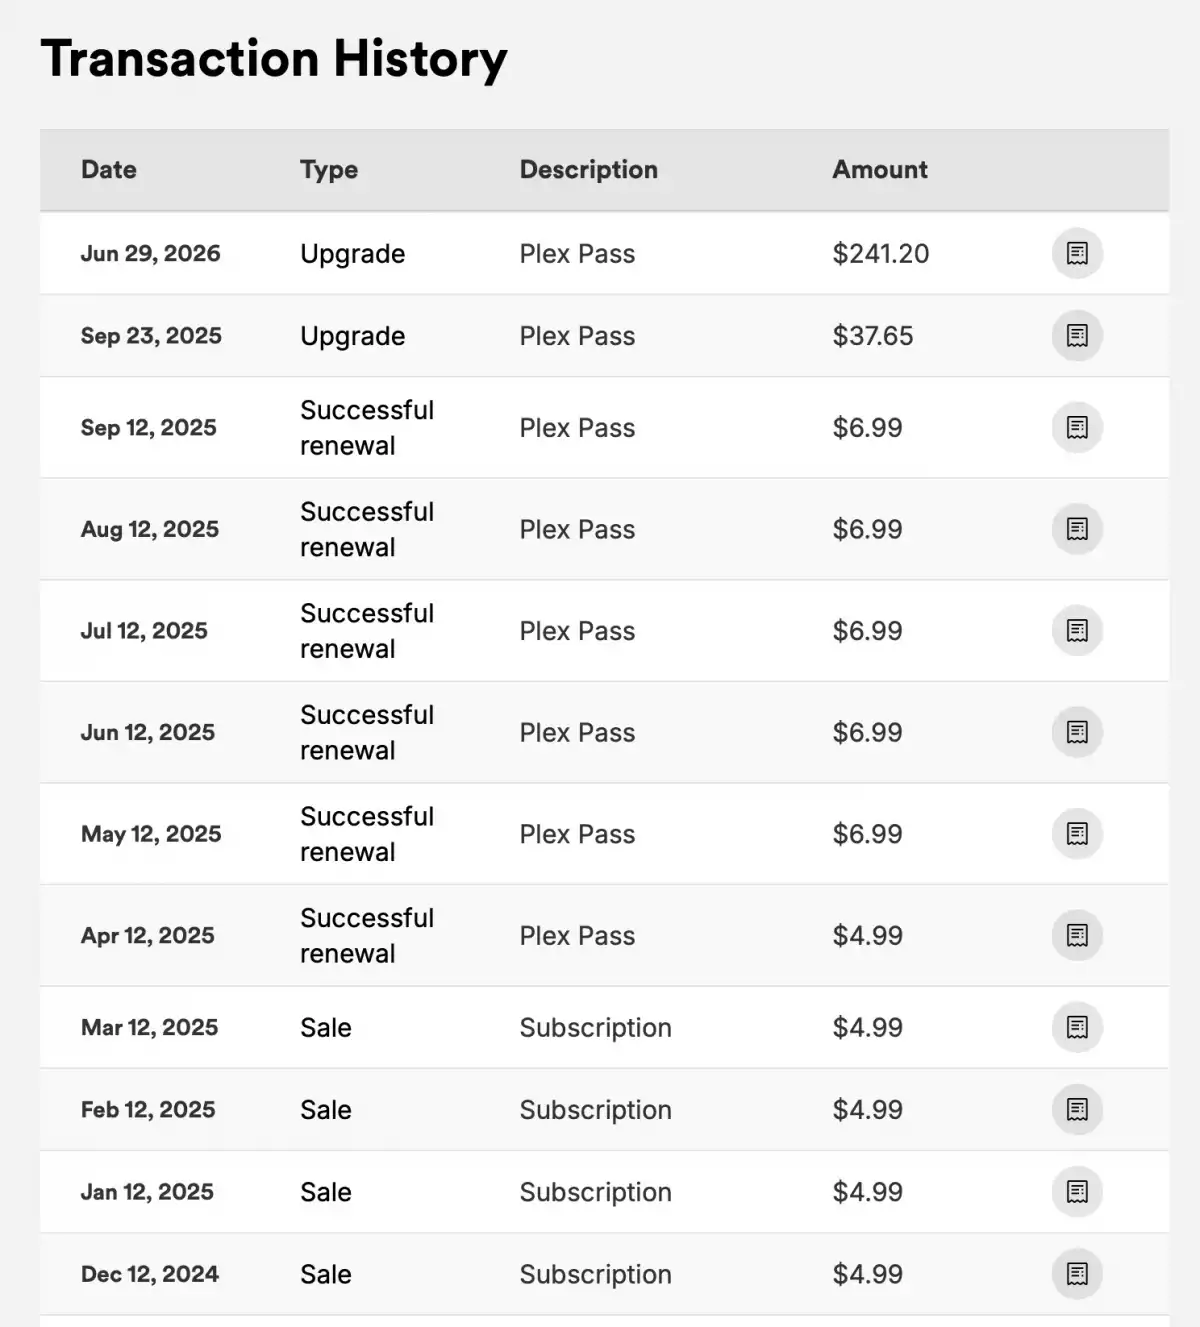View receipt for $37.65 Plex Pass upgrade
The image size is (1200, 1327).
[1077, 335]
